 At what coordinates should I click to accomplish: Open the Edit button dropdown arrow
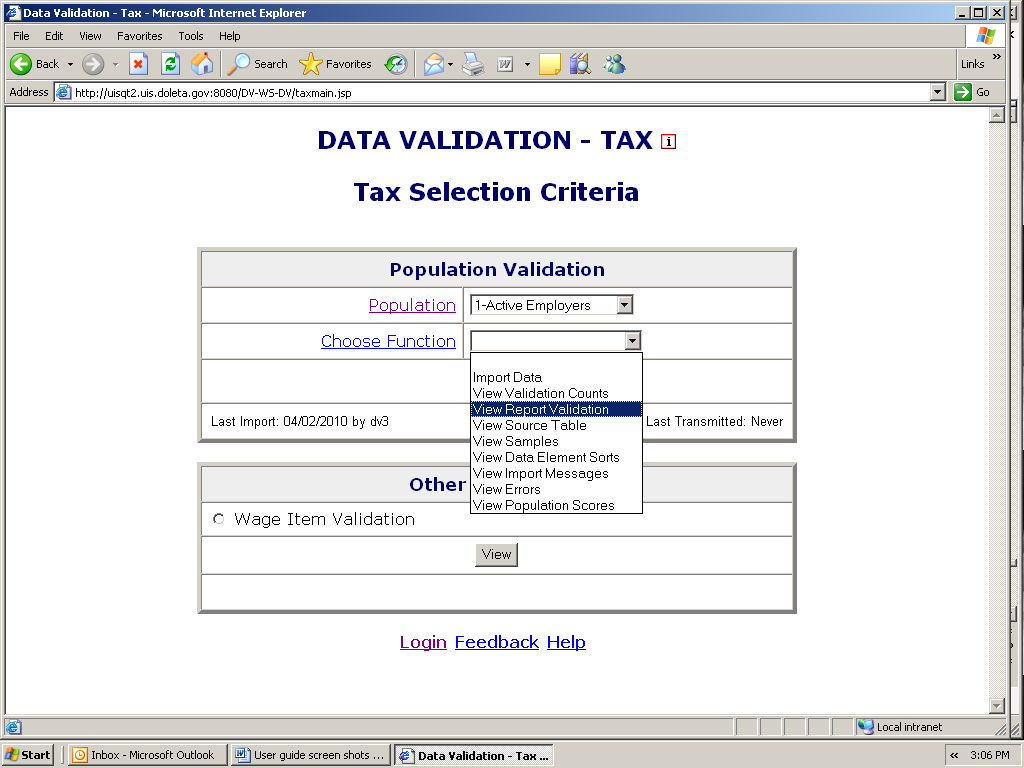[x=527, y=64]
